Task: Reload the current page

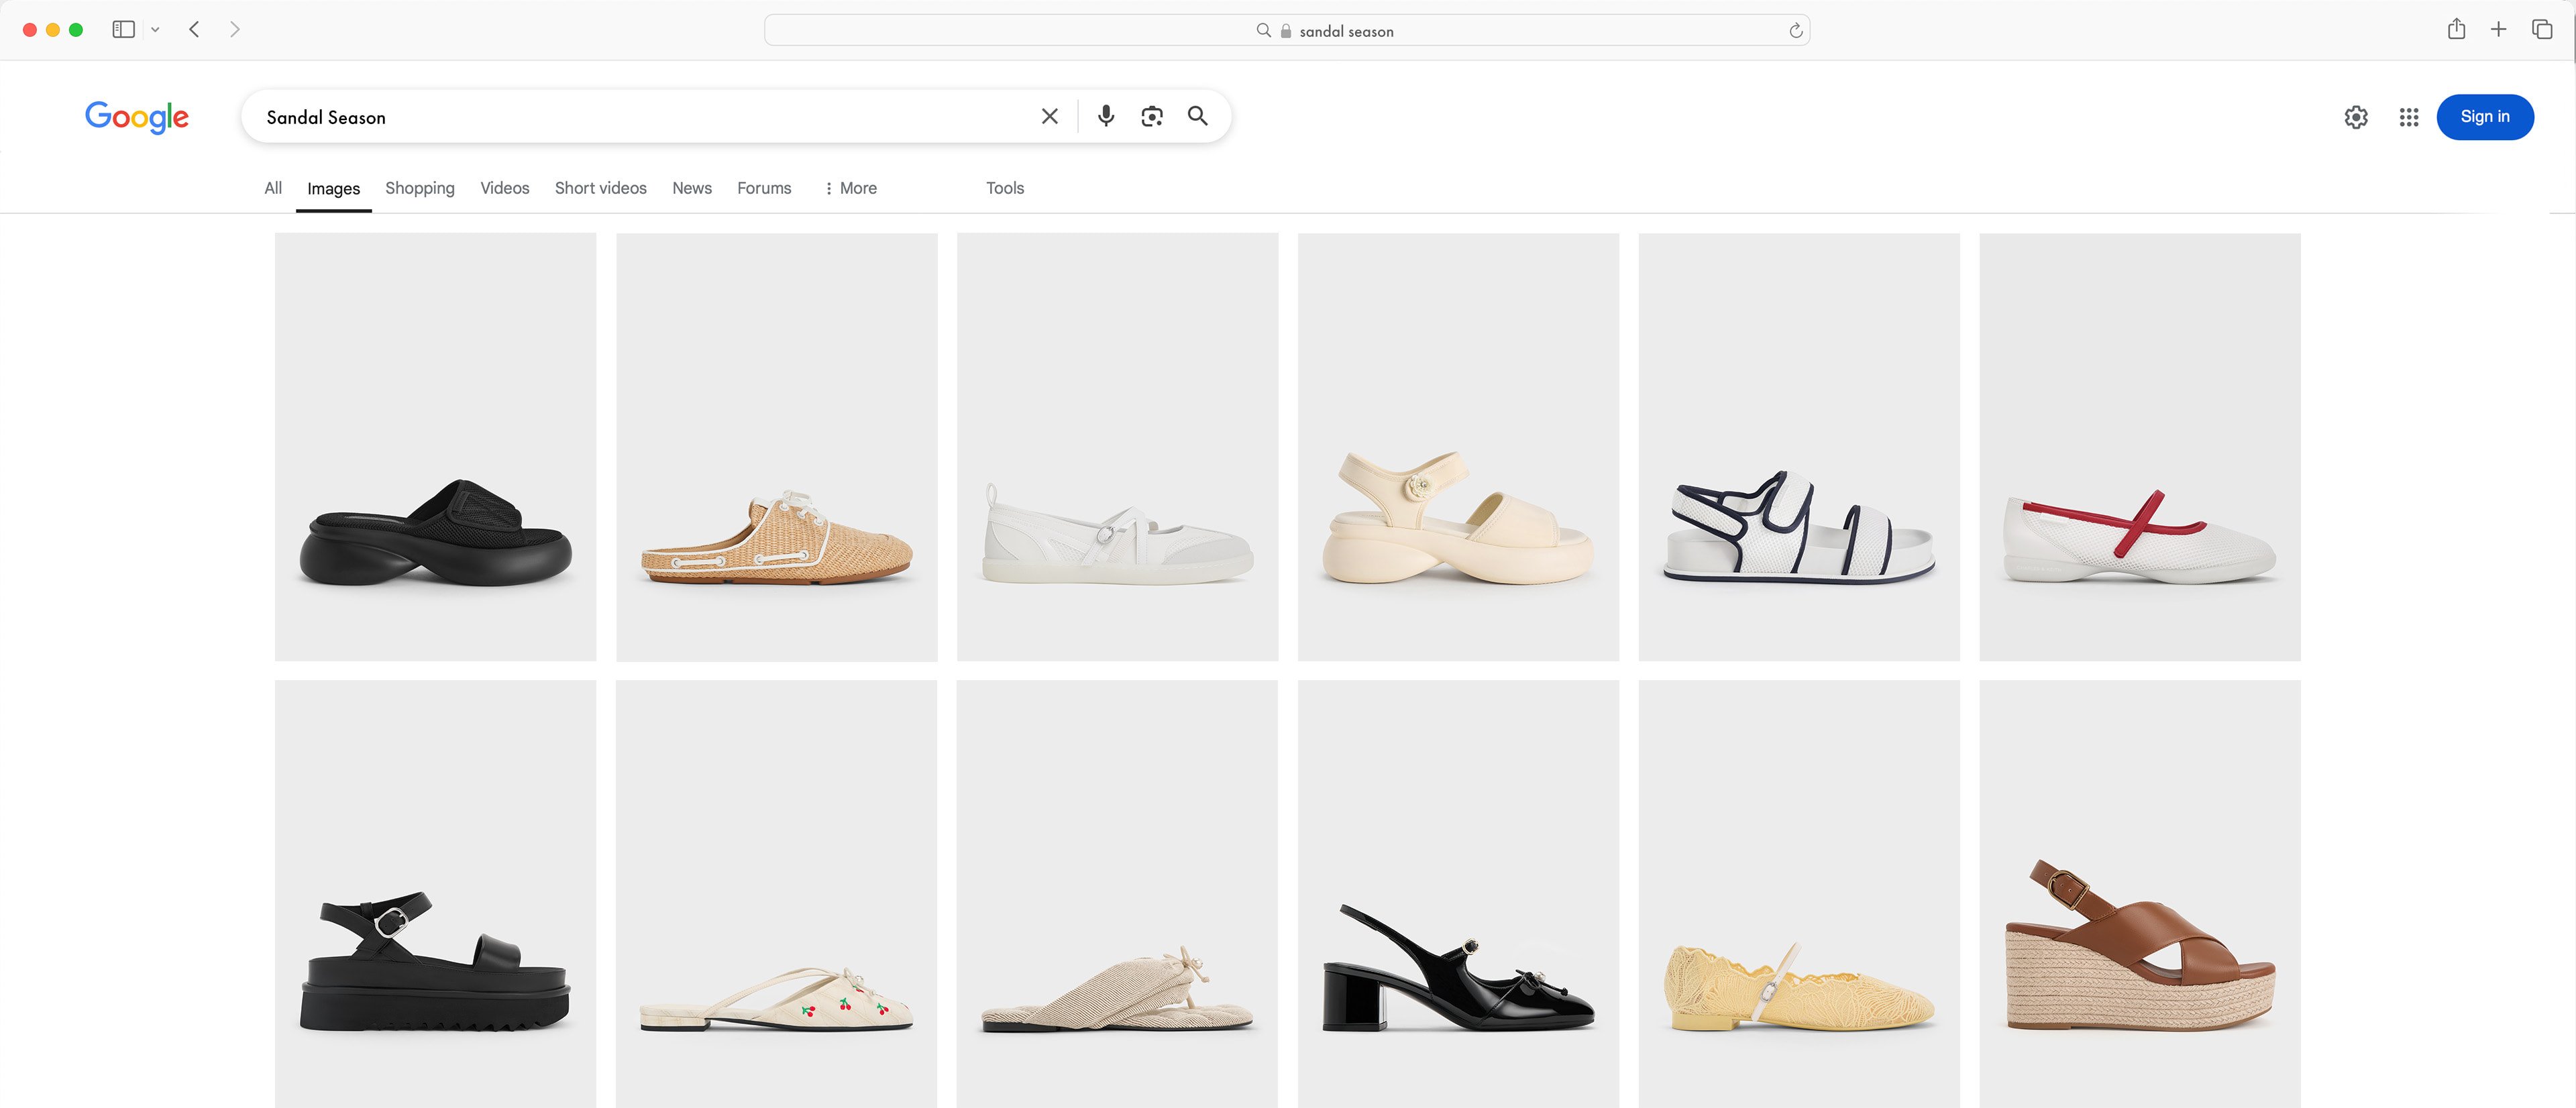Action: click(1795, 30)
